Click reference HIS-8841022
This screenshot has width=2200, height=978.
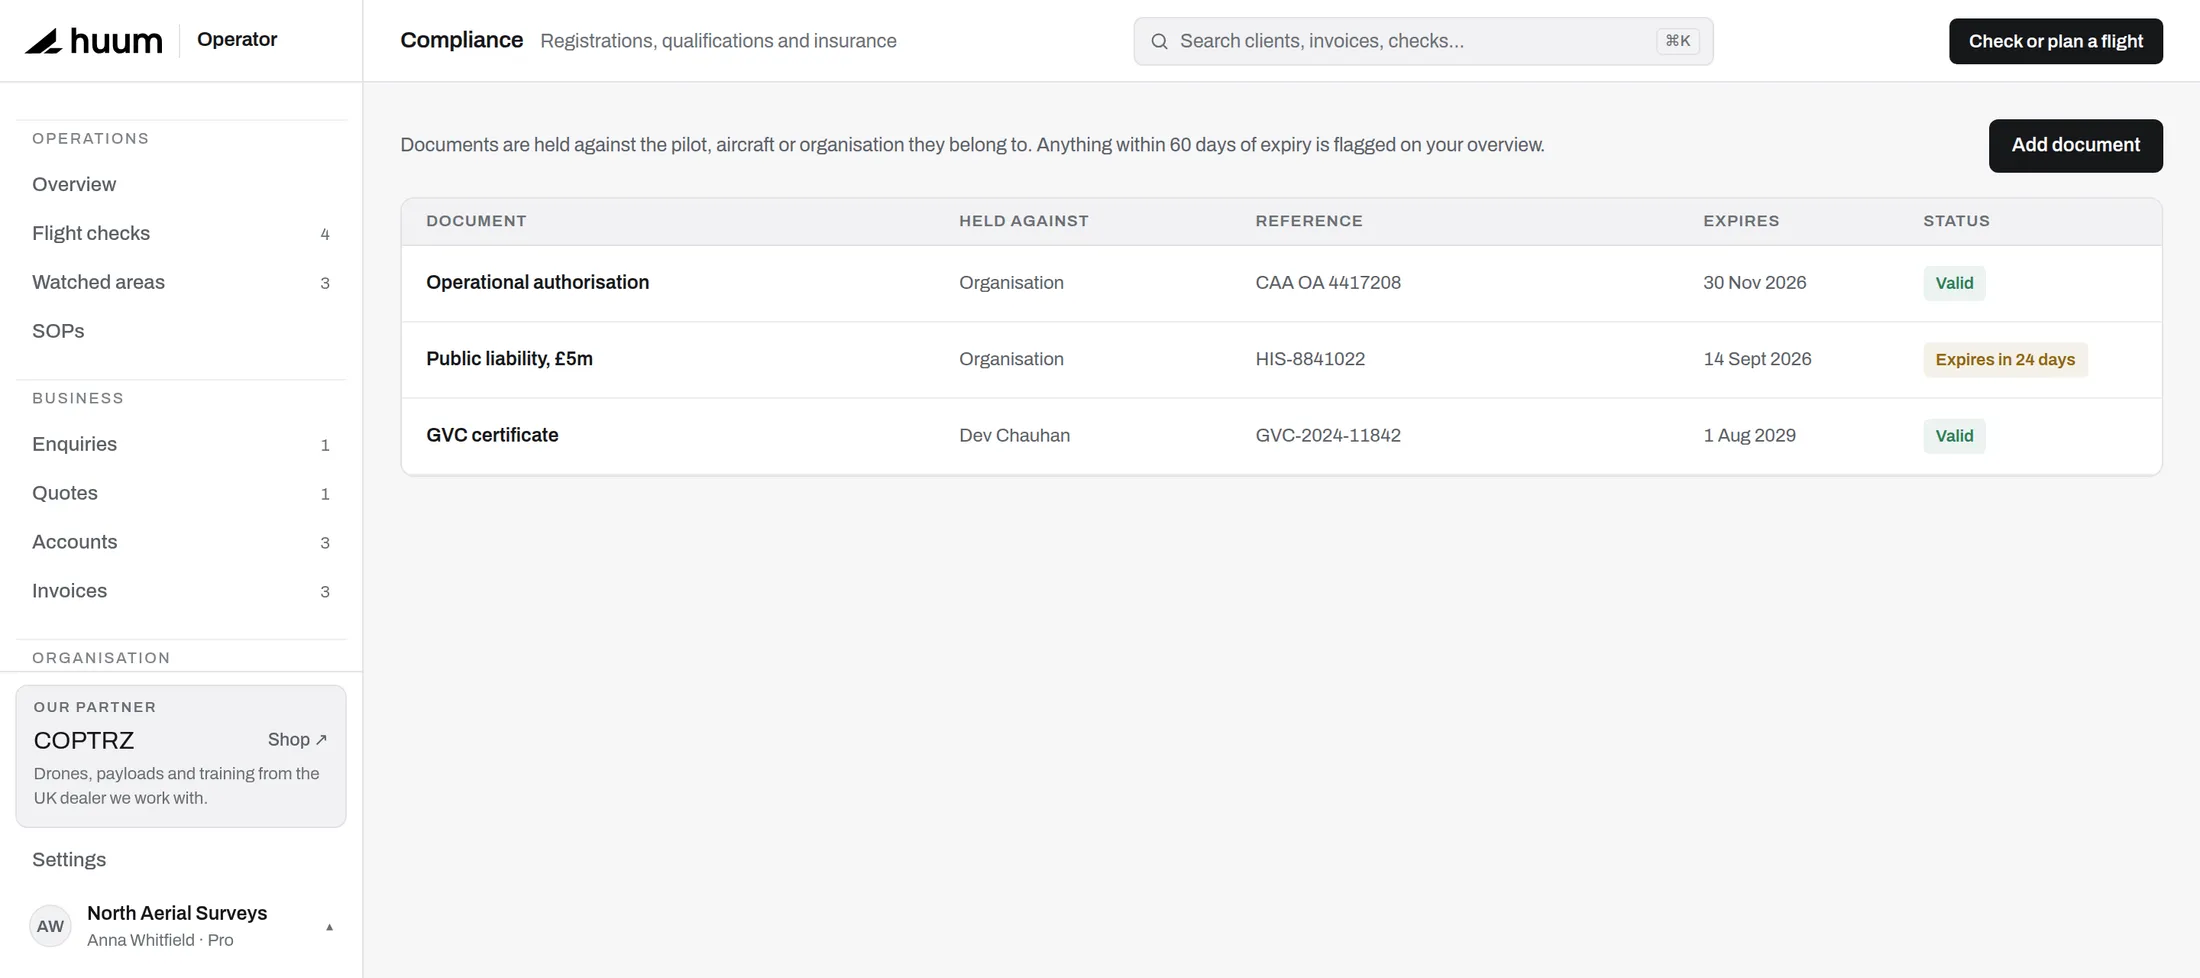(x=1310, y=359)
